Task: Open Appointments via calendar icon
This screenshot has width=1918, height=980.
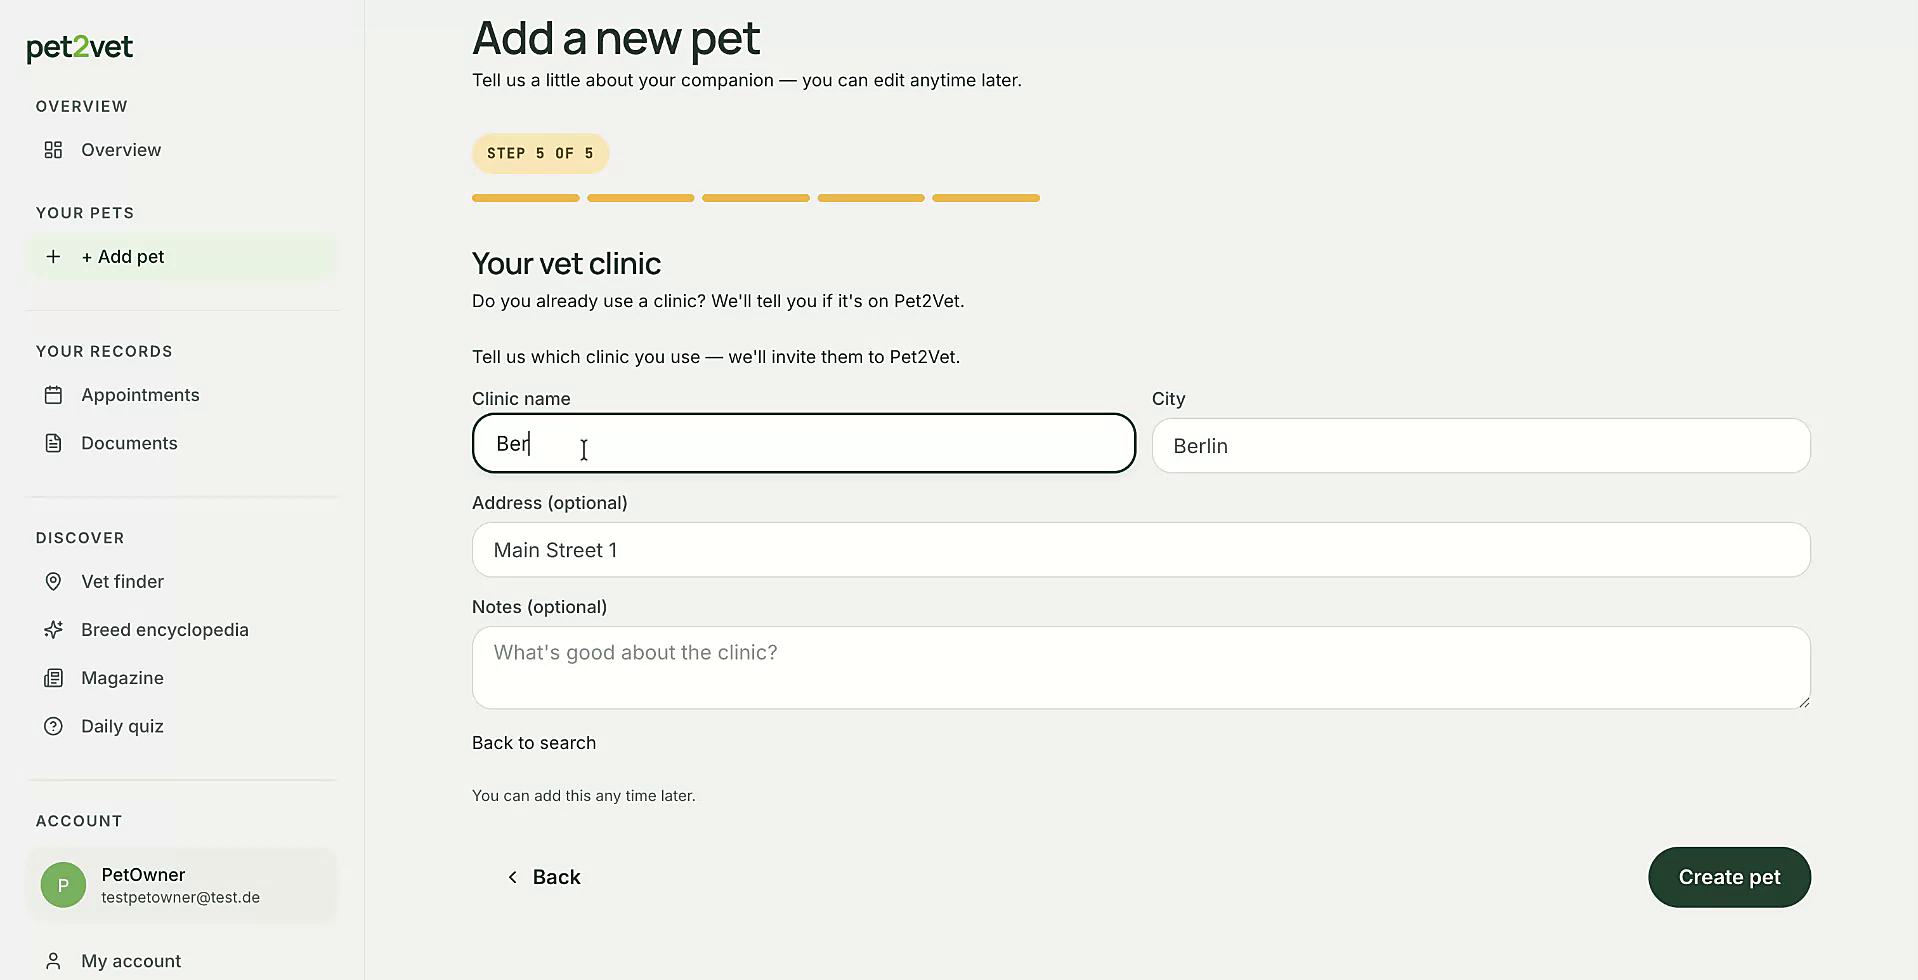Action: coord(53,395)
